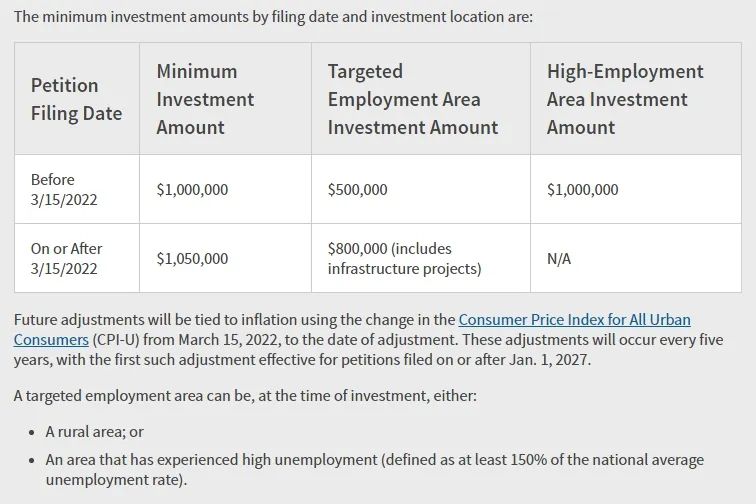Select the high unemployment bullet item text
Image resolution: width=756 pixels, height=504 pixels.
(375, 470)
